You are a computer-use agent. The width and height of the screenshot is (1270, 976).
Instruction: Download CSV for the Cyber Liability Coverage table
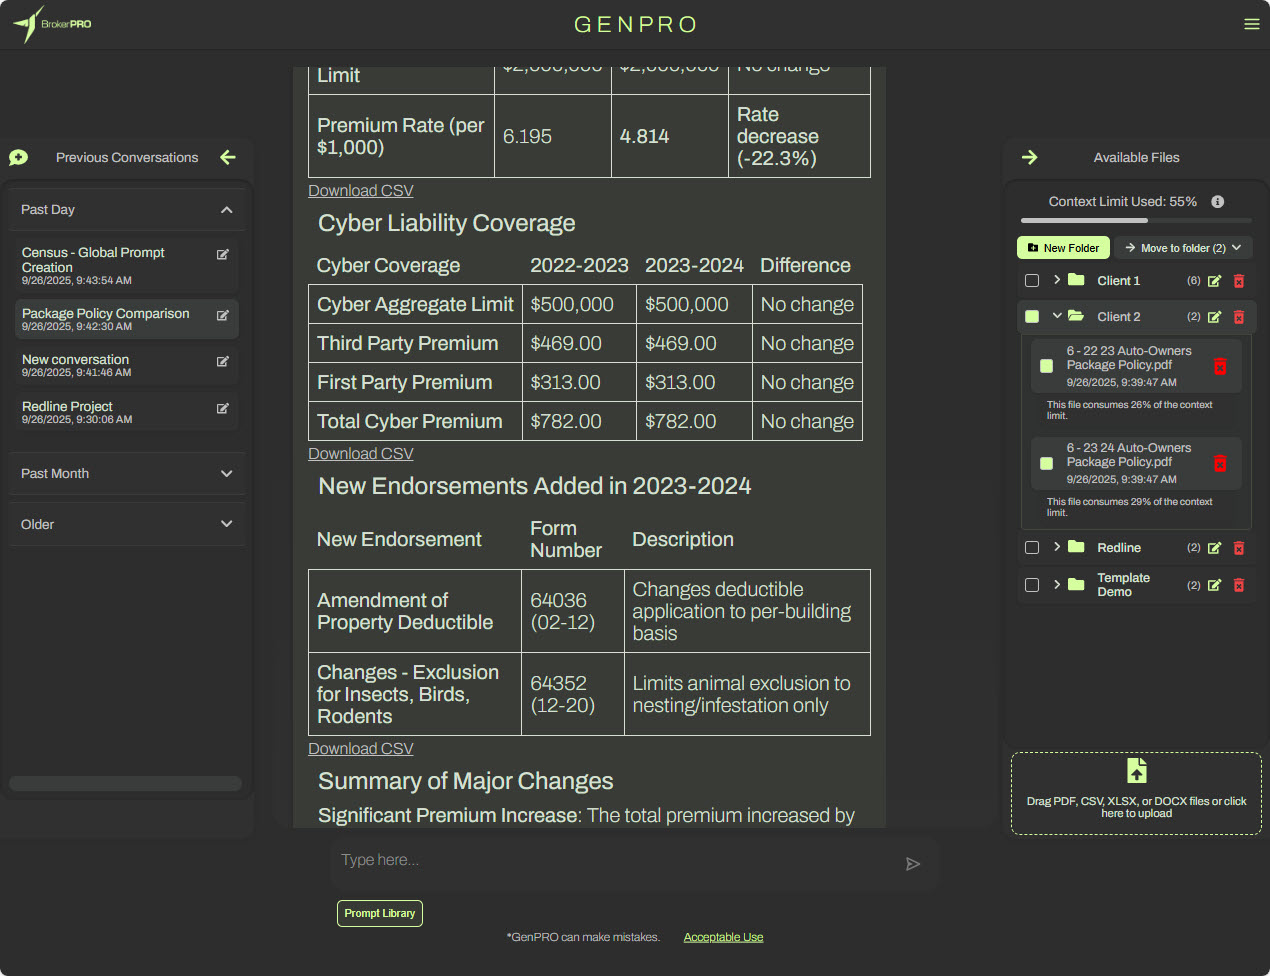pos(360,454)
